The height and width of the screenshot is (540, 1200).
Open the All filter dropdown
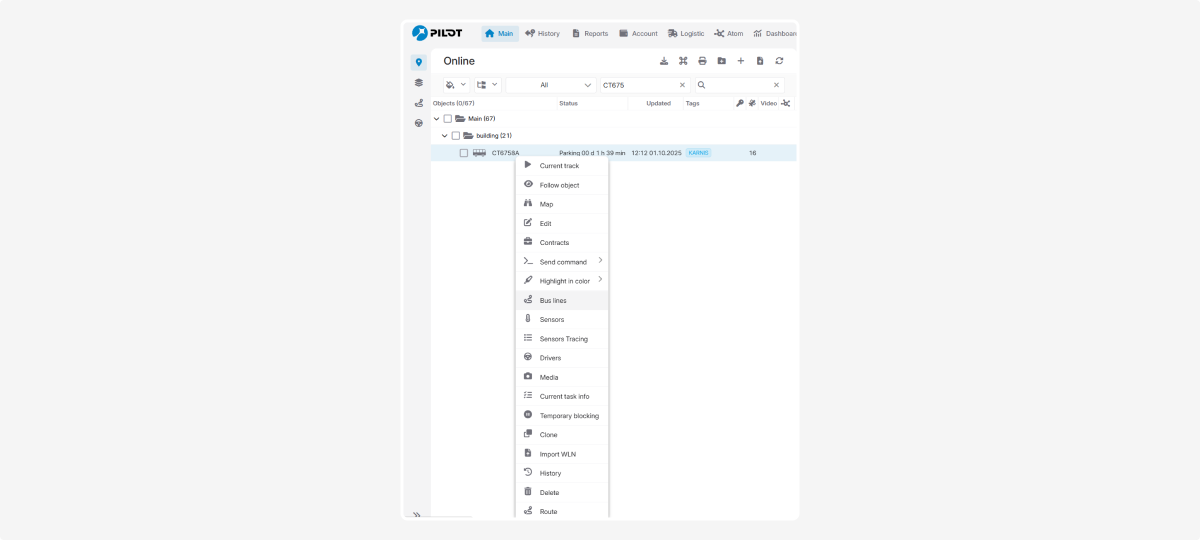point(551,85)
